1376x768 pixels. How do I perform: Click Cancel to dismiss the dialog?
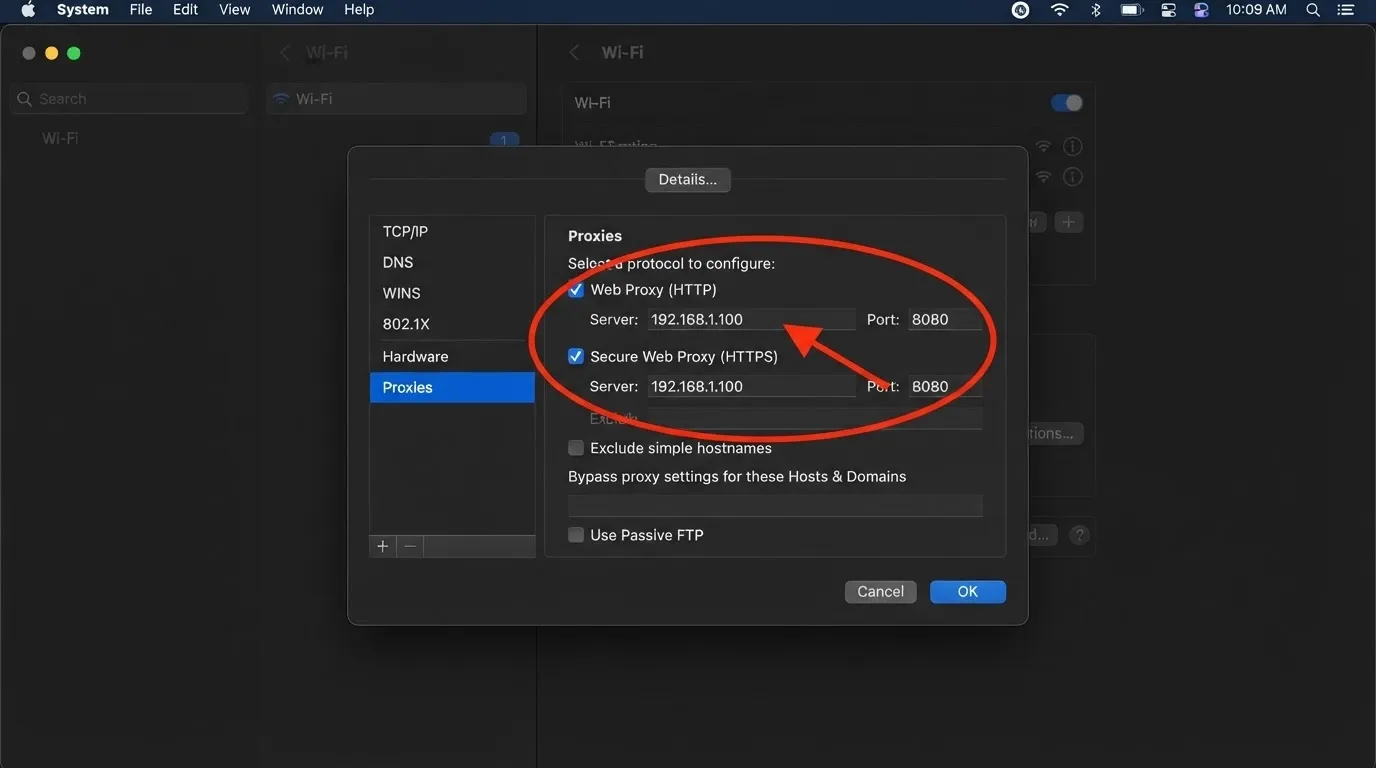(881, 592)
